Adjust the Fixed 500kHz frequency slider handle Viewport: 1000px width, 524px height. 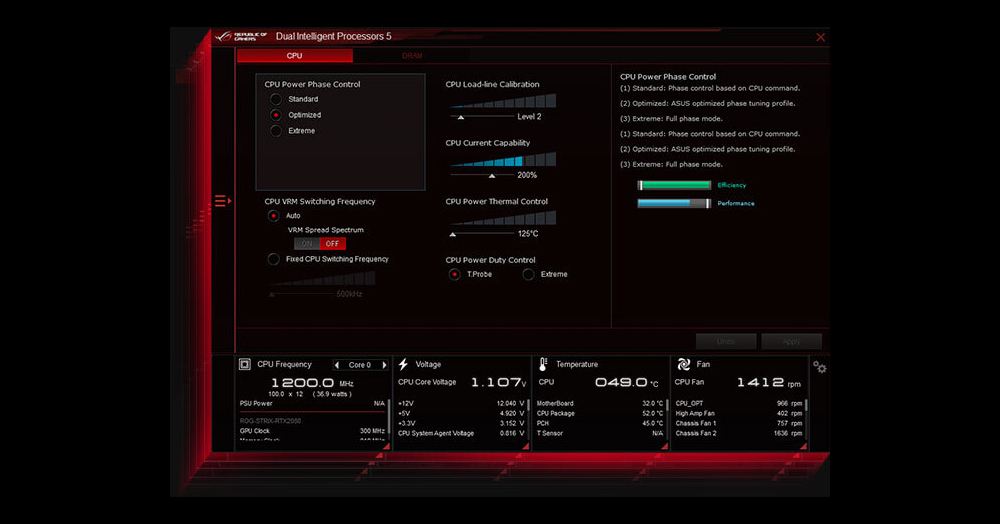(272, 295)
